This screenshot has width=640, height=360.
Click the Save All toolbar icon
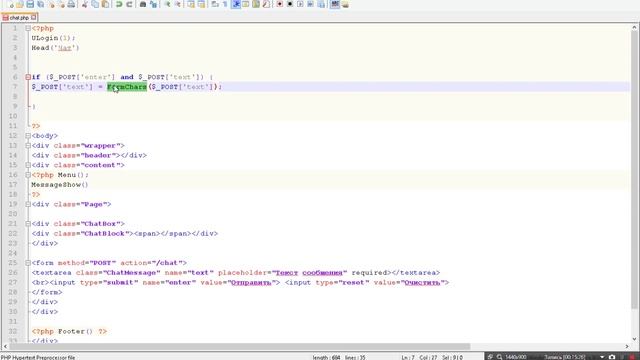pyautogui.click(x=40, y=4)
